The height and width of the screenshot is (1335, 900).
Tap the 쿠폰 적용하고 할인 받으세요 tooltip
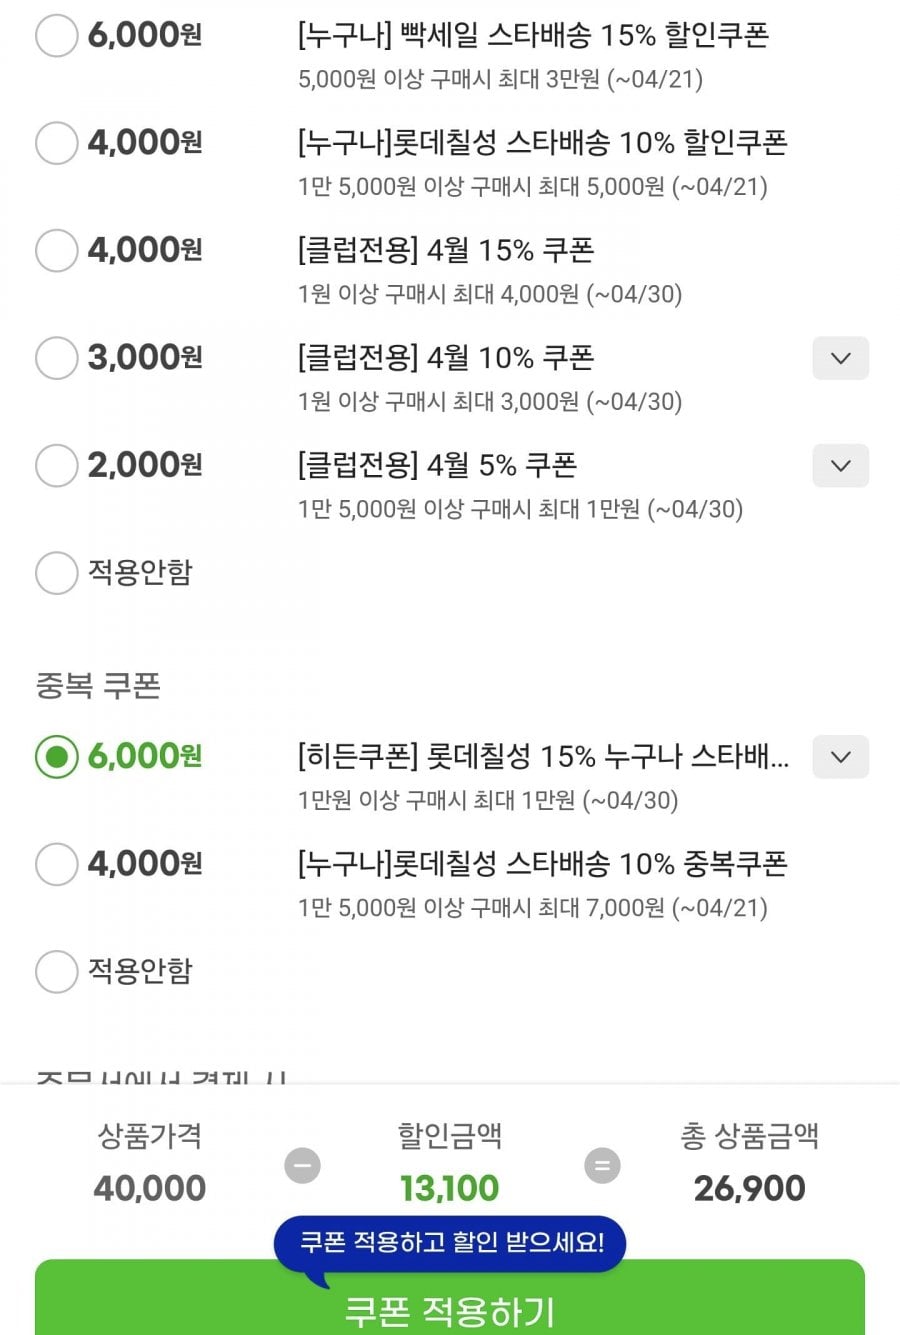point(451,1243)
